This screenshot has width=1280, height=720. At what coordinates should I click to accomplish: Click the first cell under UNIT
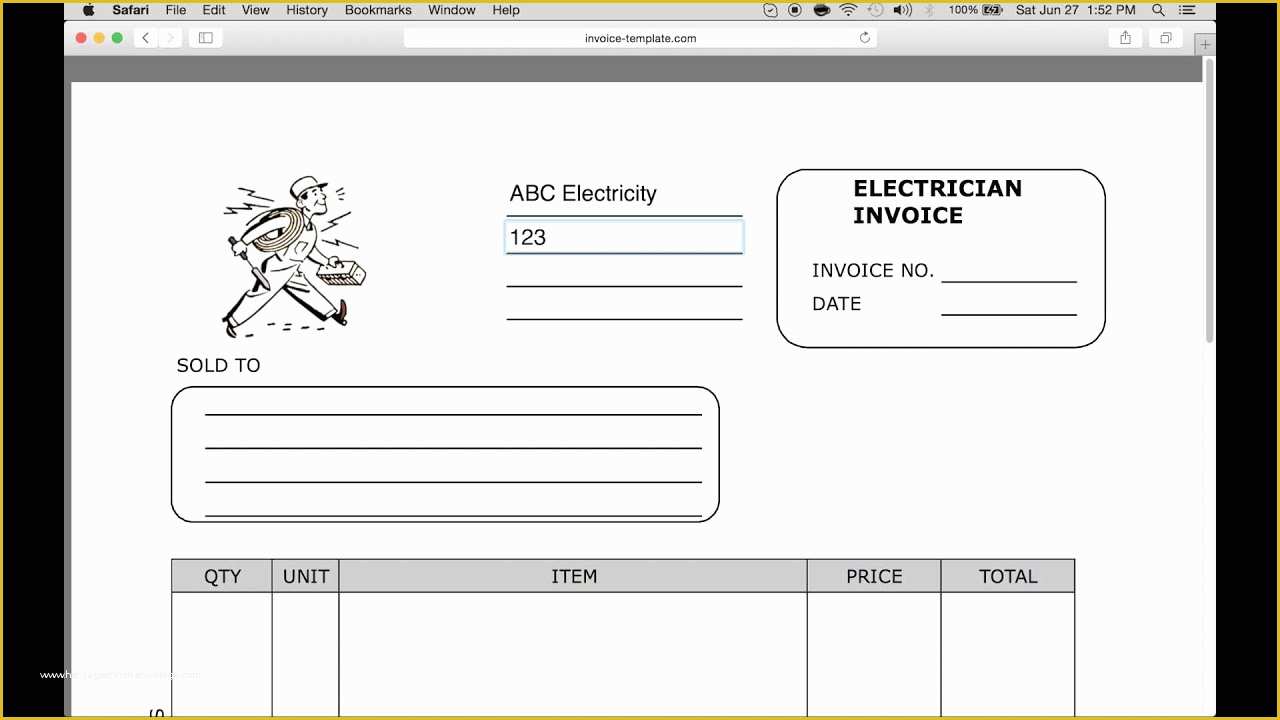coord(306,654)
